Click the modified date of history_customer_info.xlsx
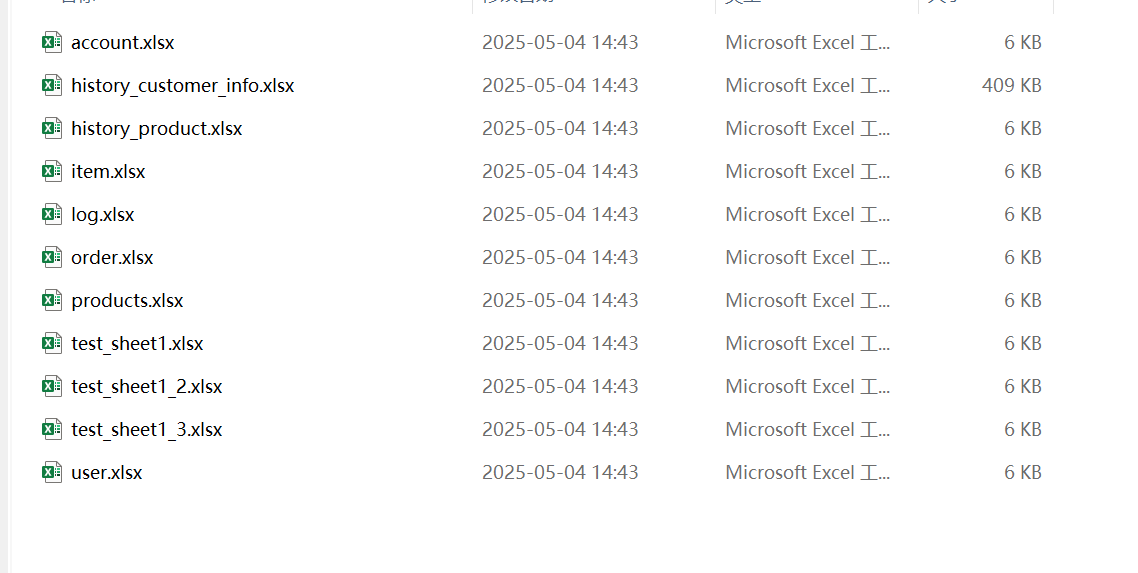 (x=560, y=85)
